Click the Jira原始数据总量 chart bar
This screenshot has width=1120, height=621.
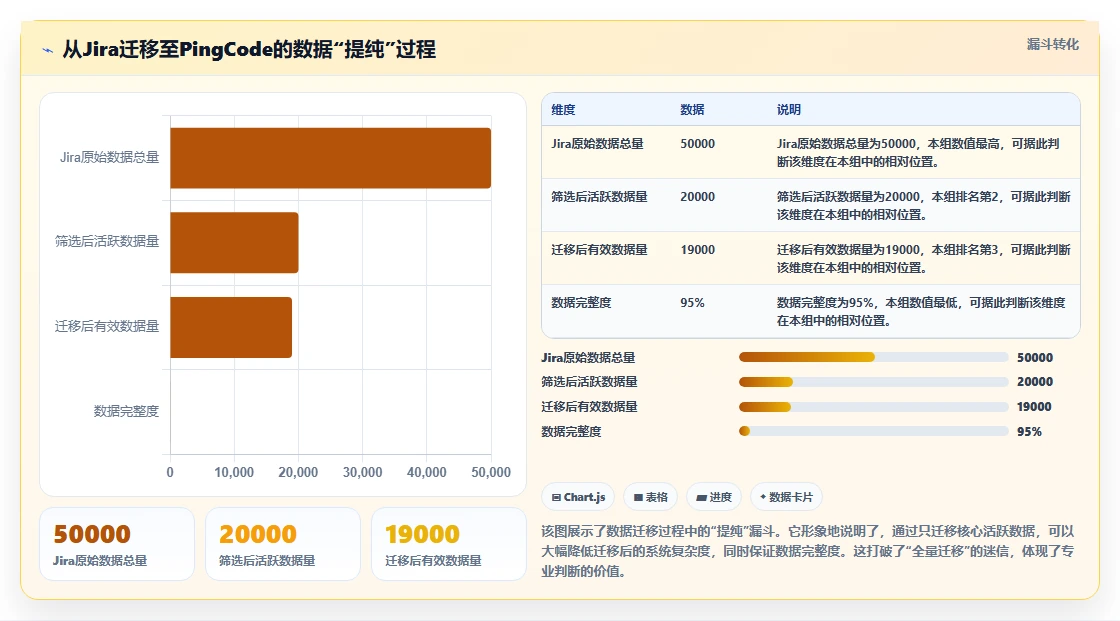(331, 158)
